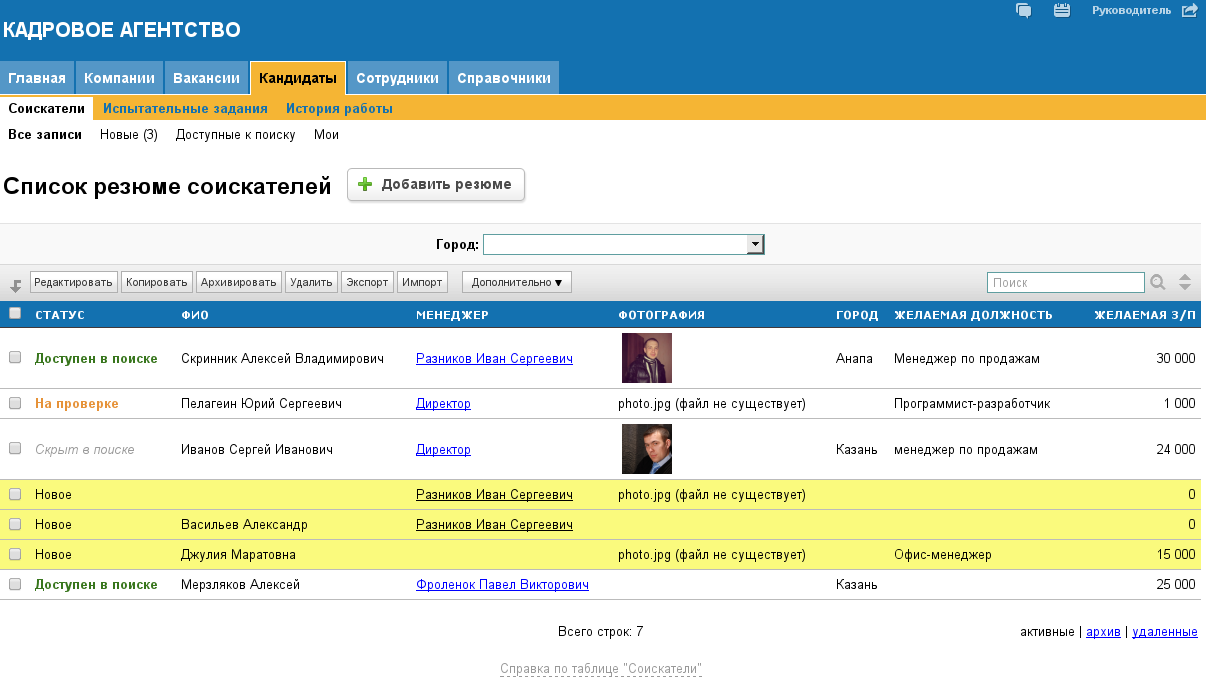Open the chat messages icon in header
1206x688 pixels.
tap(1023, 10)
